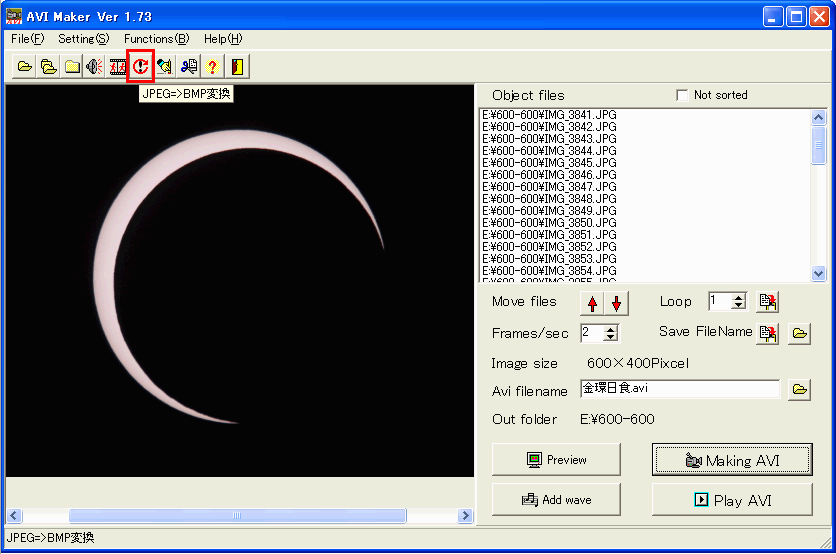Click the Play AVI button

732,500
